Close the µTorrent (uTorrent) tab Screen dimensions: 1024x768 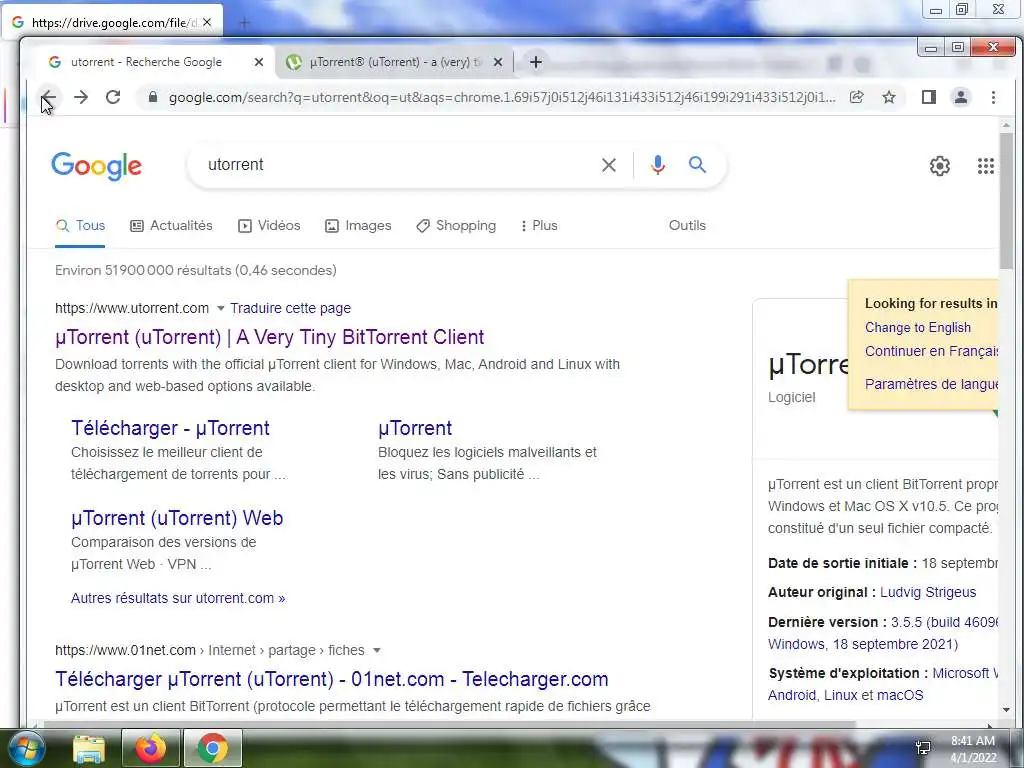pyautogui.click(x=498, y=62)
